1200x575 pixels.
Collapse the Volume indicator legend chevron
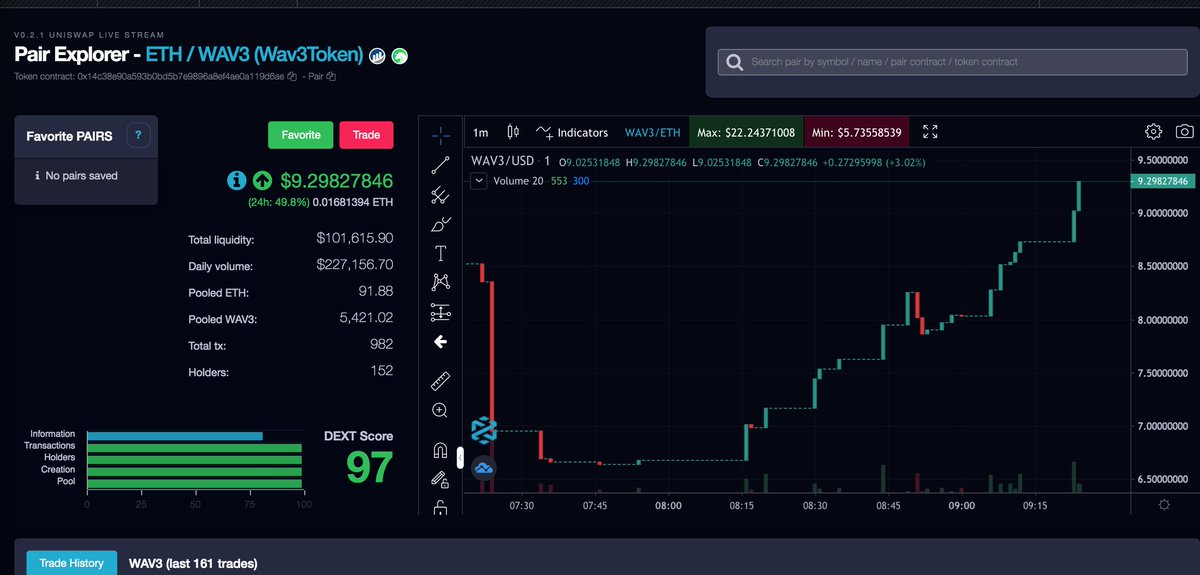tap(478, 181)
